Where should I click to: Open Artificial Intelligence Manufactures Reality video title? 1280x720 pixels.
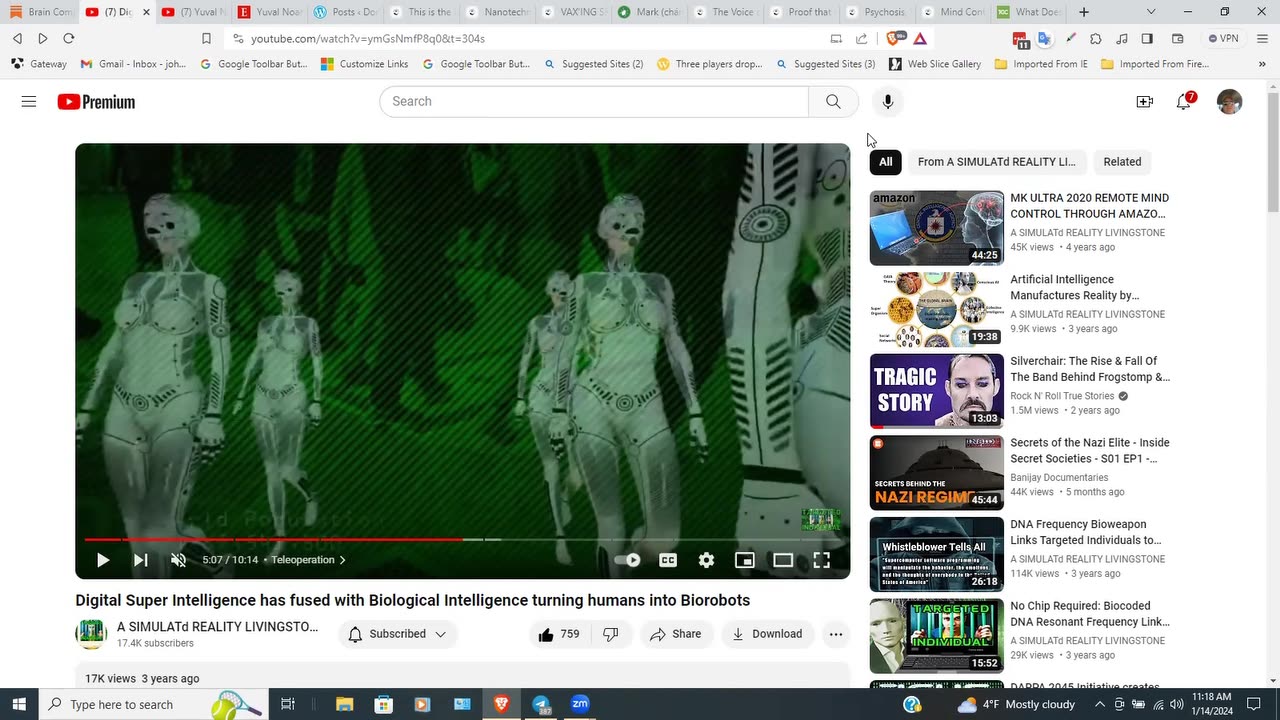pyautogui.click(x=1075, y=287)
